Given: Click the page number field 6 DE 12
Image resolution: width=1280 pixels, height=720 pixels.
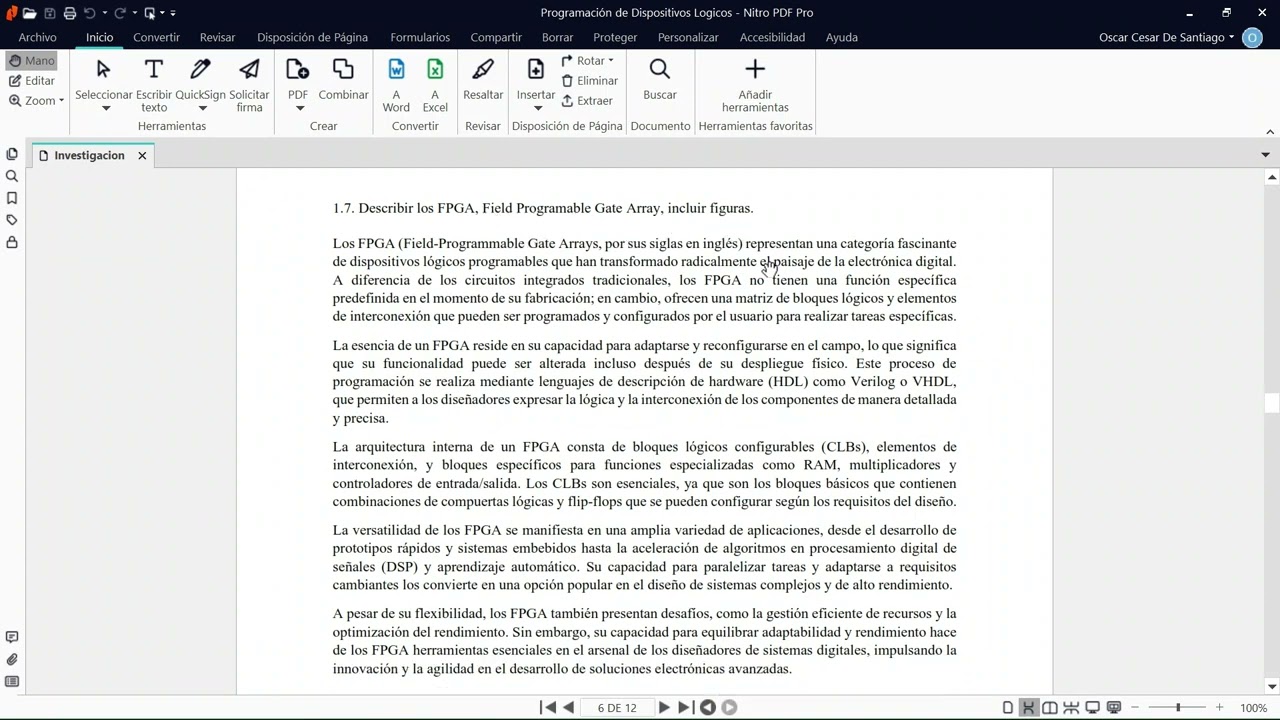Looking at the screenshot, I should point(617,707).
